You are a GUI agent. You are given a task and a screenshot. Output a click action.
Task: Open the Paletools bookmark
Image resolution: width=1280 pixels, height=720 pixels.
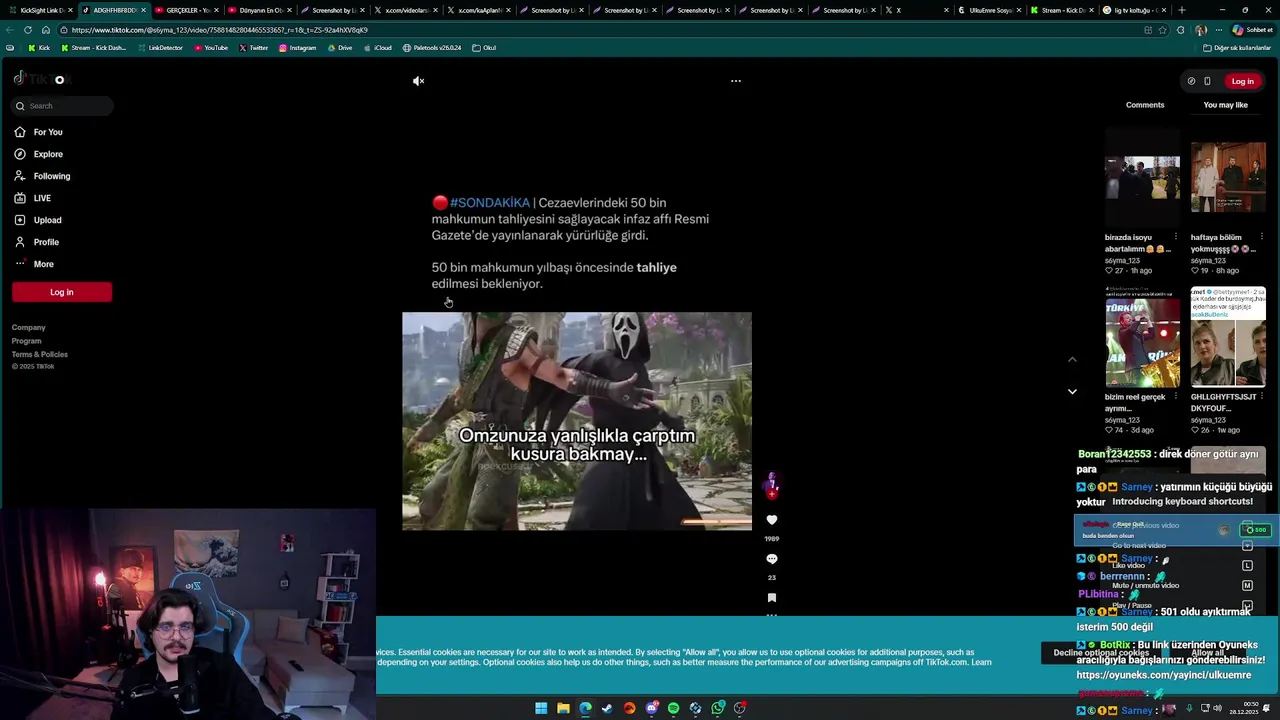tap(432, 48)
